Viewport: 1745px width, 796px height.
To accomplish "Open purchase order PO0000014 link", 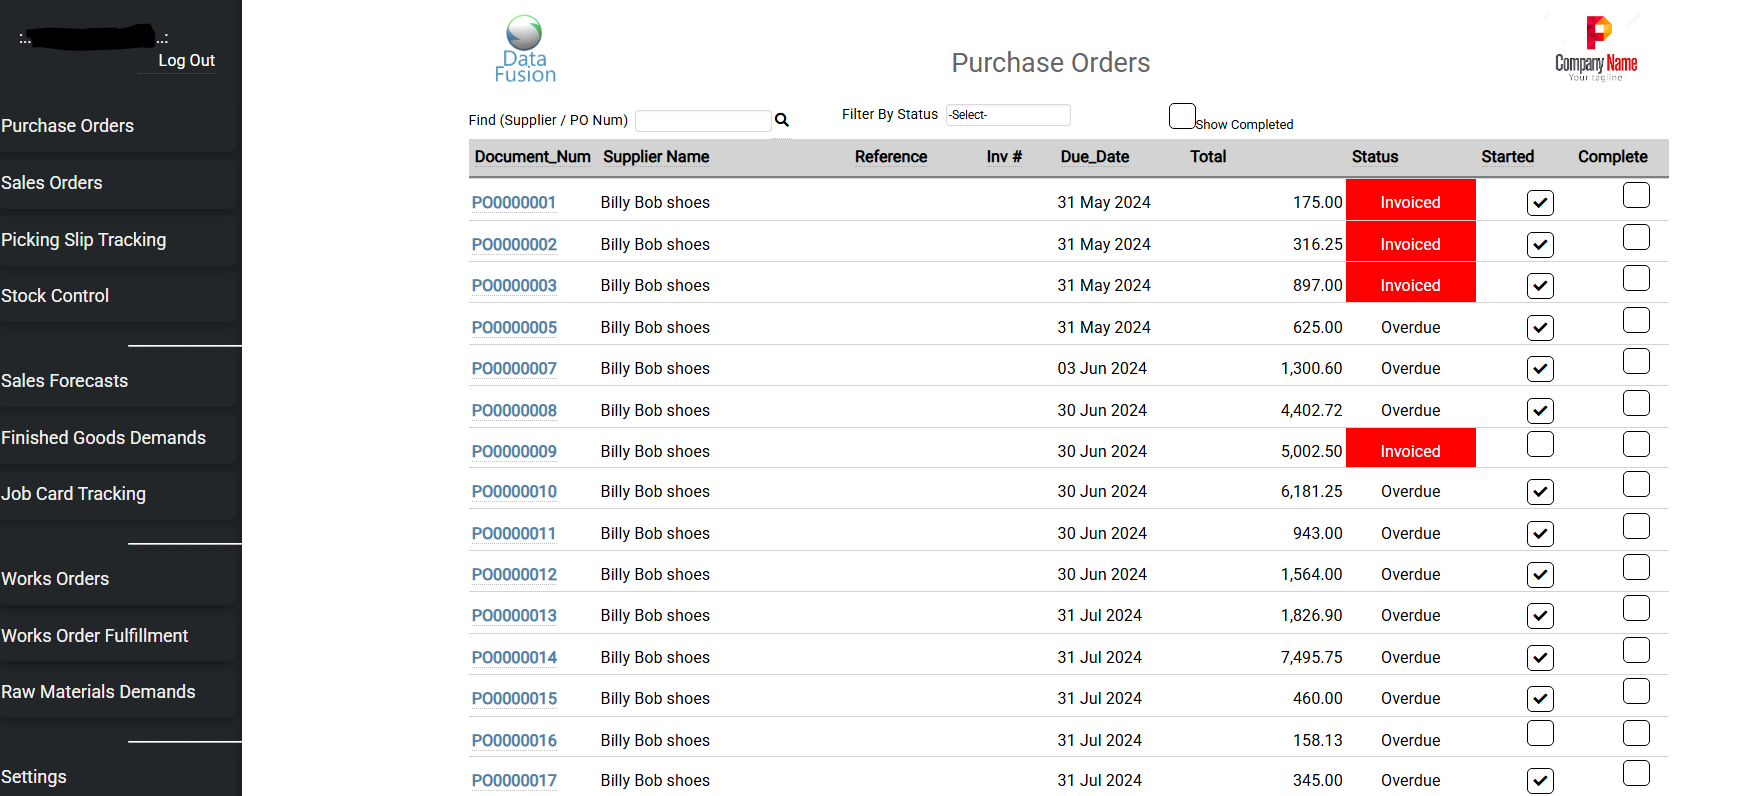I will [x=514, y=658].
